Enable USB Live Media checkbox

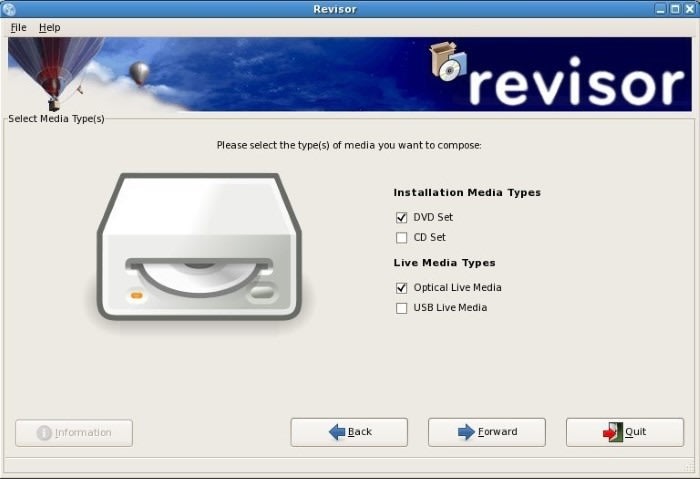coord(401,308)
